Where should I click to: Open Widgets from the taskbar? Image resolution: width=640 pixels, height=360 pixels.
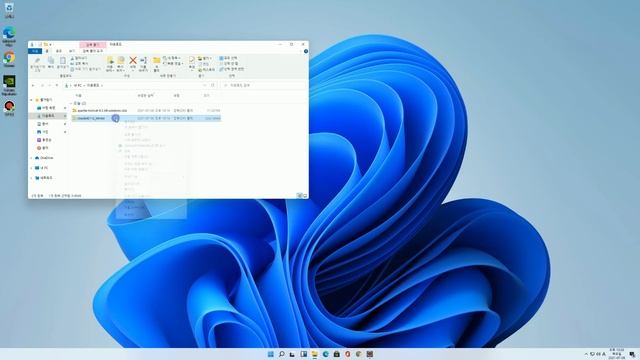pos(304,354)
